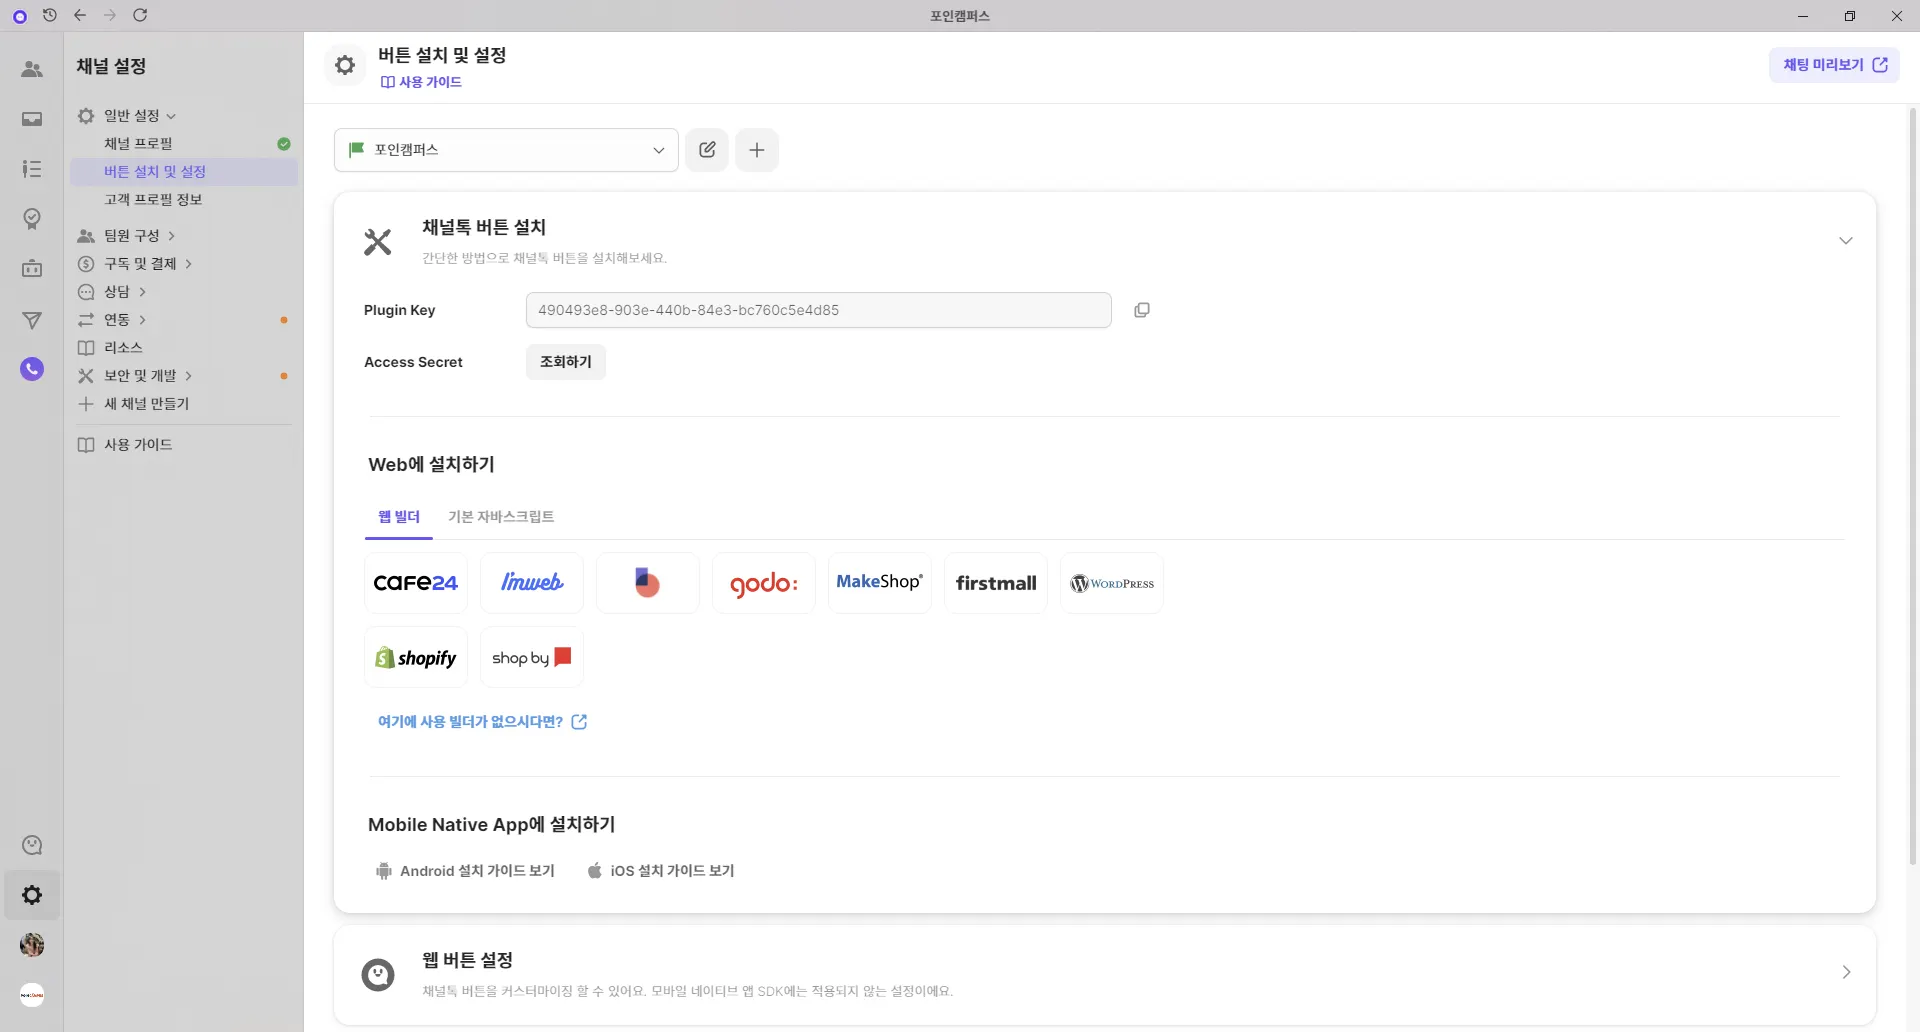Image resolution: width=1920 pixels, height=1032 pixels.
Task: Click the check-mark speech bubble rail icon
Action: (32, 219)
